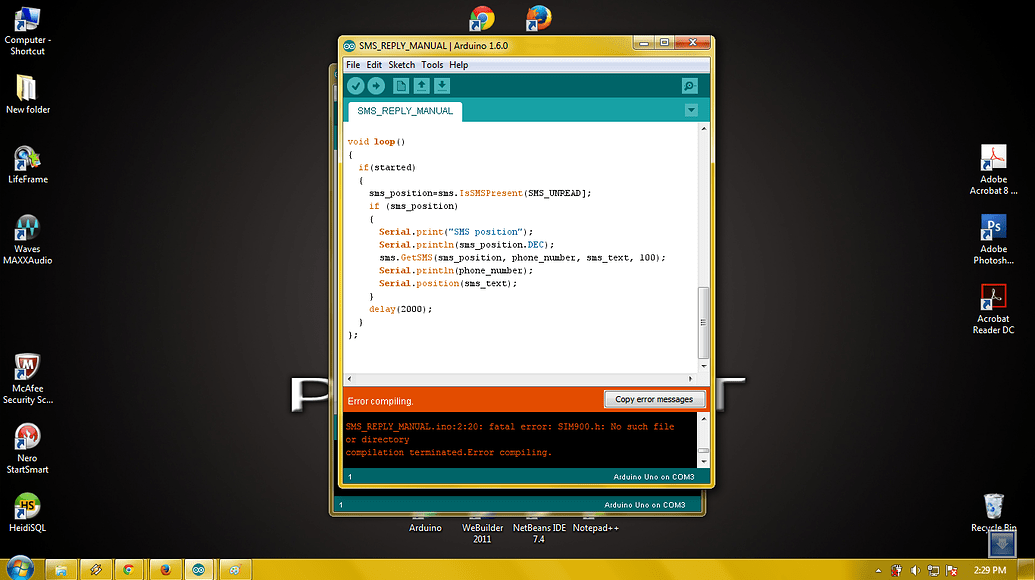Click horizontal scrollbar left arrow
The height and width of the screenshot is (580, 1035).
(349, 379)
